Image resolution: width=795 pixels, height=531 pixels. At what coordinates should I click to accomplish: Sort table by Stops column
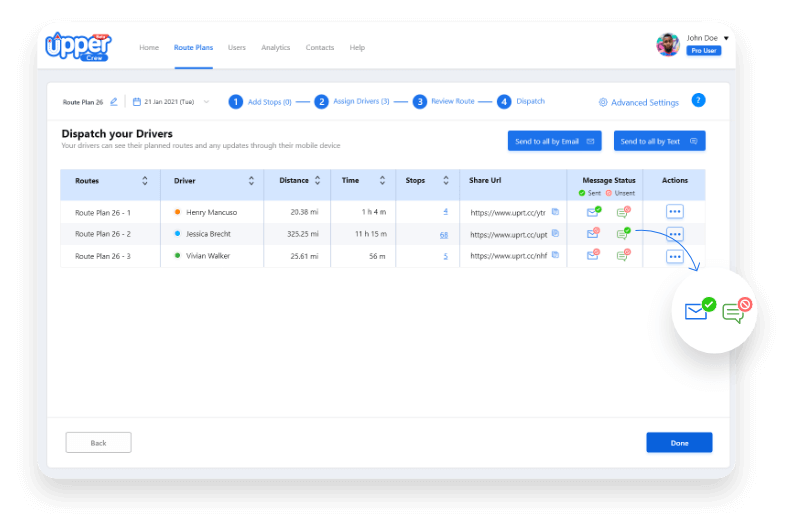(446, 180)
